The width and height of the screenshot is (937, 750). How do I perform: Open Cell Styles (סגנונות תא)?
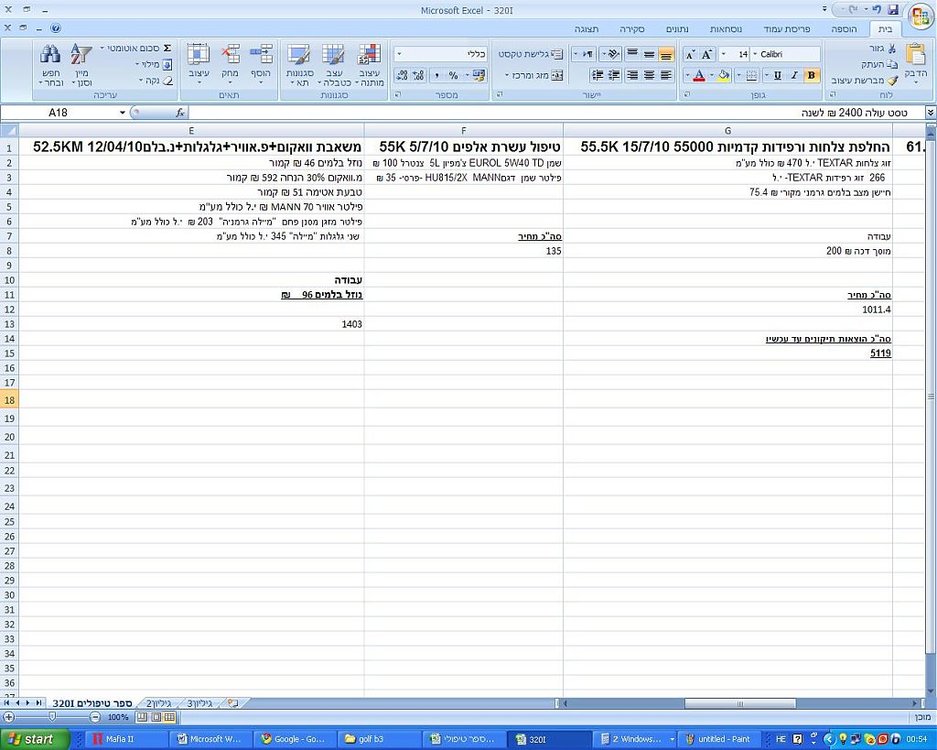(x=299, y=65)
